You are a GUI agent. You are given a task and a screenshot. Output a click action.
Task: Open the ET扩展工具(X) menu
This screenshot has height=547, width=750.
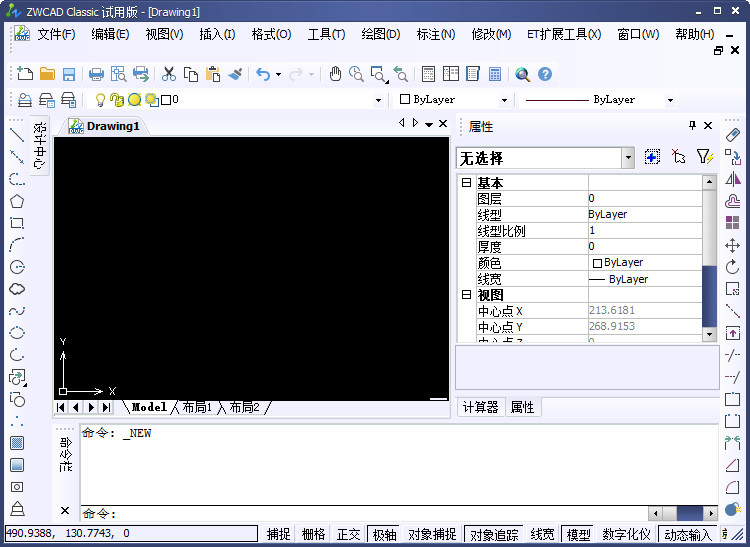(564, 34)
